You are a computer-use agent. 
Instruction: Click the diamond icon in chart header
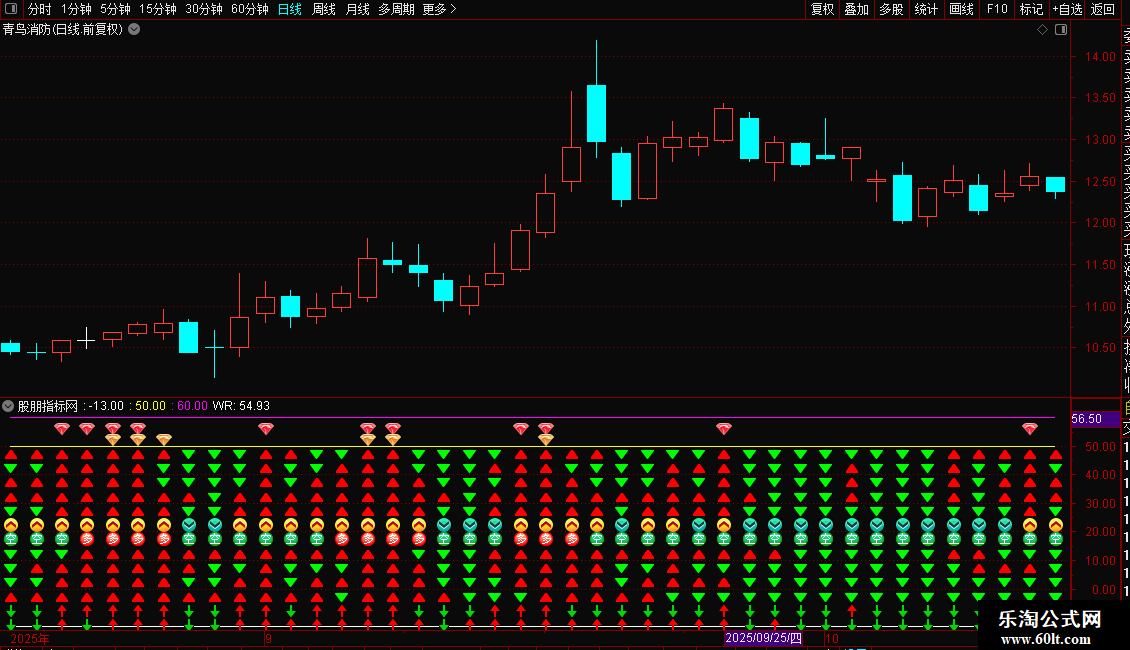pos(1042,30)
